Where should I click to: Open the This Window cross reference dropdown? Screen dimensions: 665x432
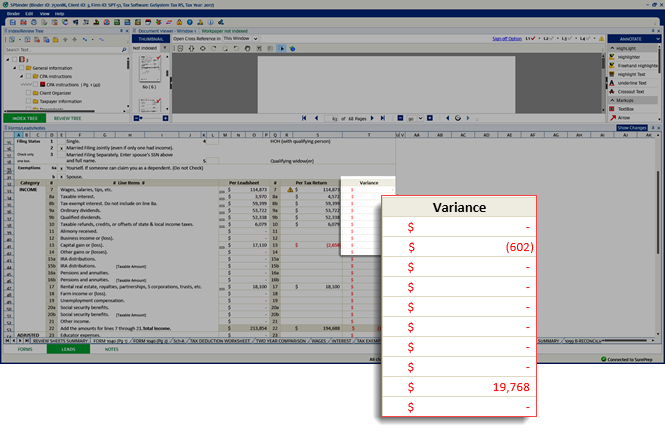point(256,39)
